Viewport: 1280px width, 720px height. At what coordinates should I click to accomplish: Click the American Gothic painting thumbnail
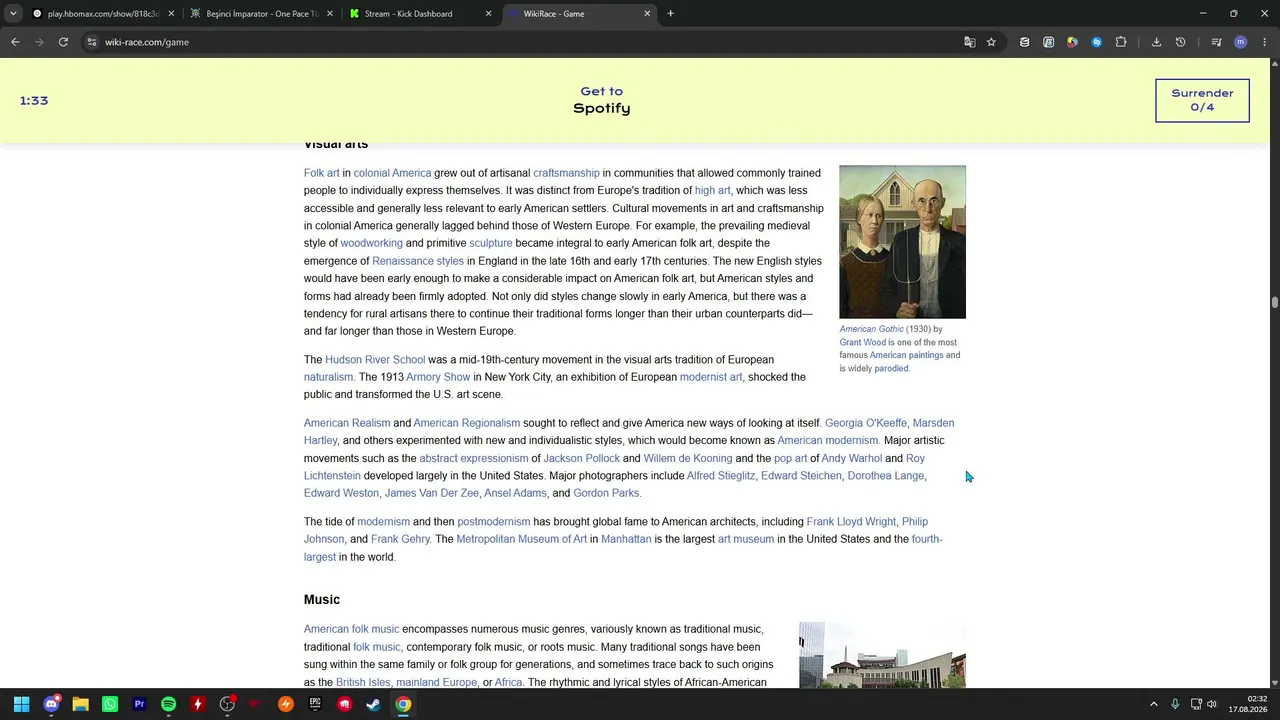tap(902, 242)
